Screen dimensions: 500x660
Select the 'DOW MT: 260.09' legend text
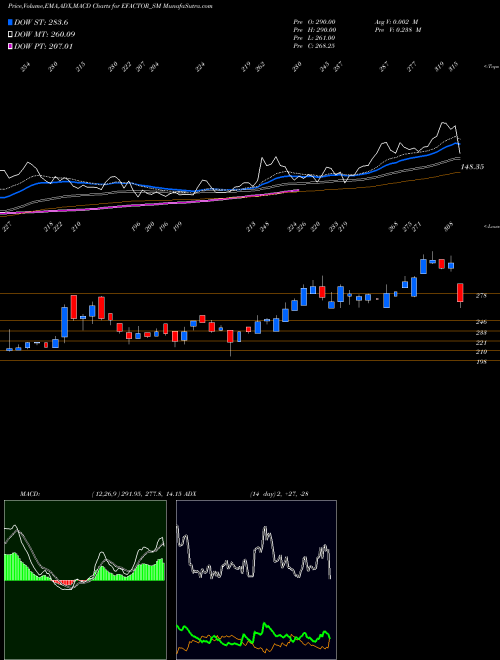coord(45,35)
